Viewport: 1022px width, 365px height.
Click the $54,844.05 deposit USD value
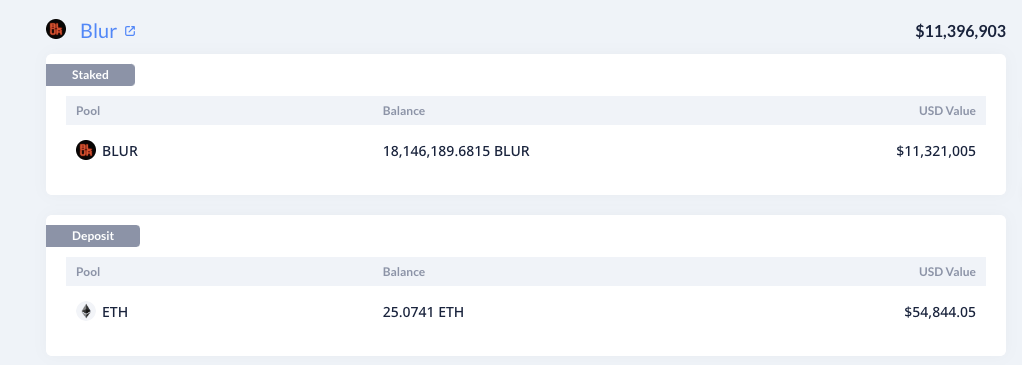940,312
